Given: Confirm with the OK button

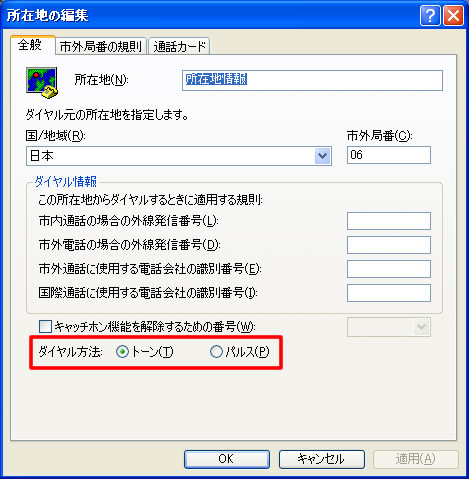Looking at the screenshot, I should pyautogui.click(x=227, y=459).
